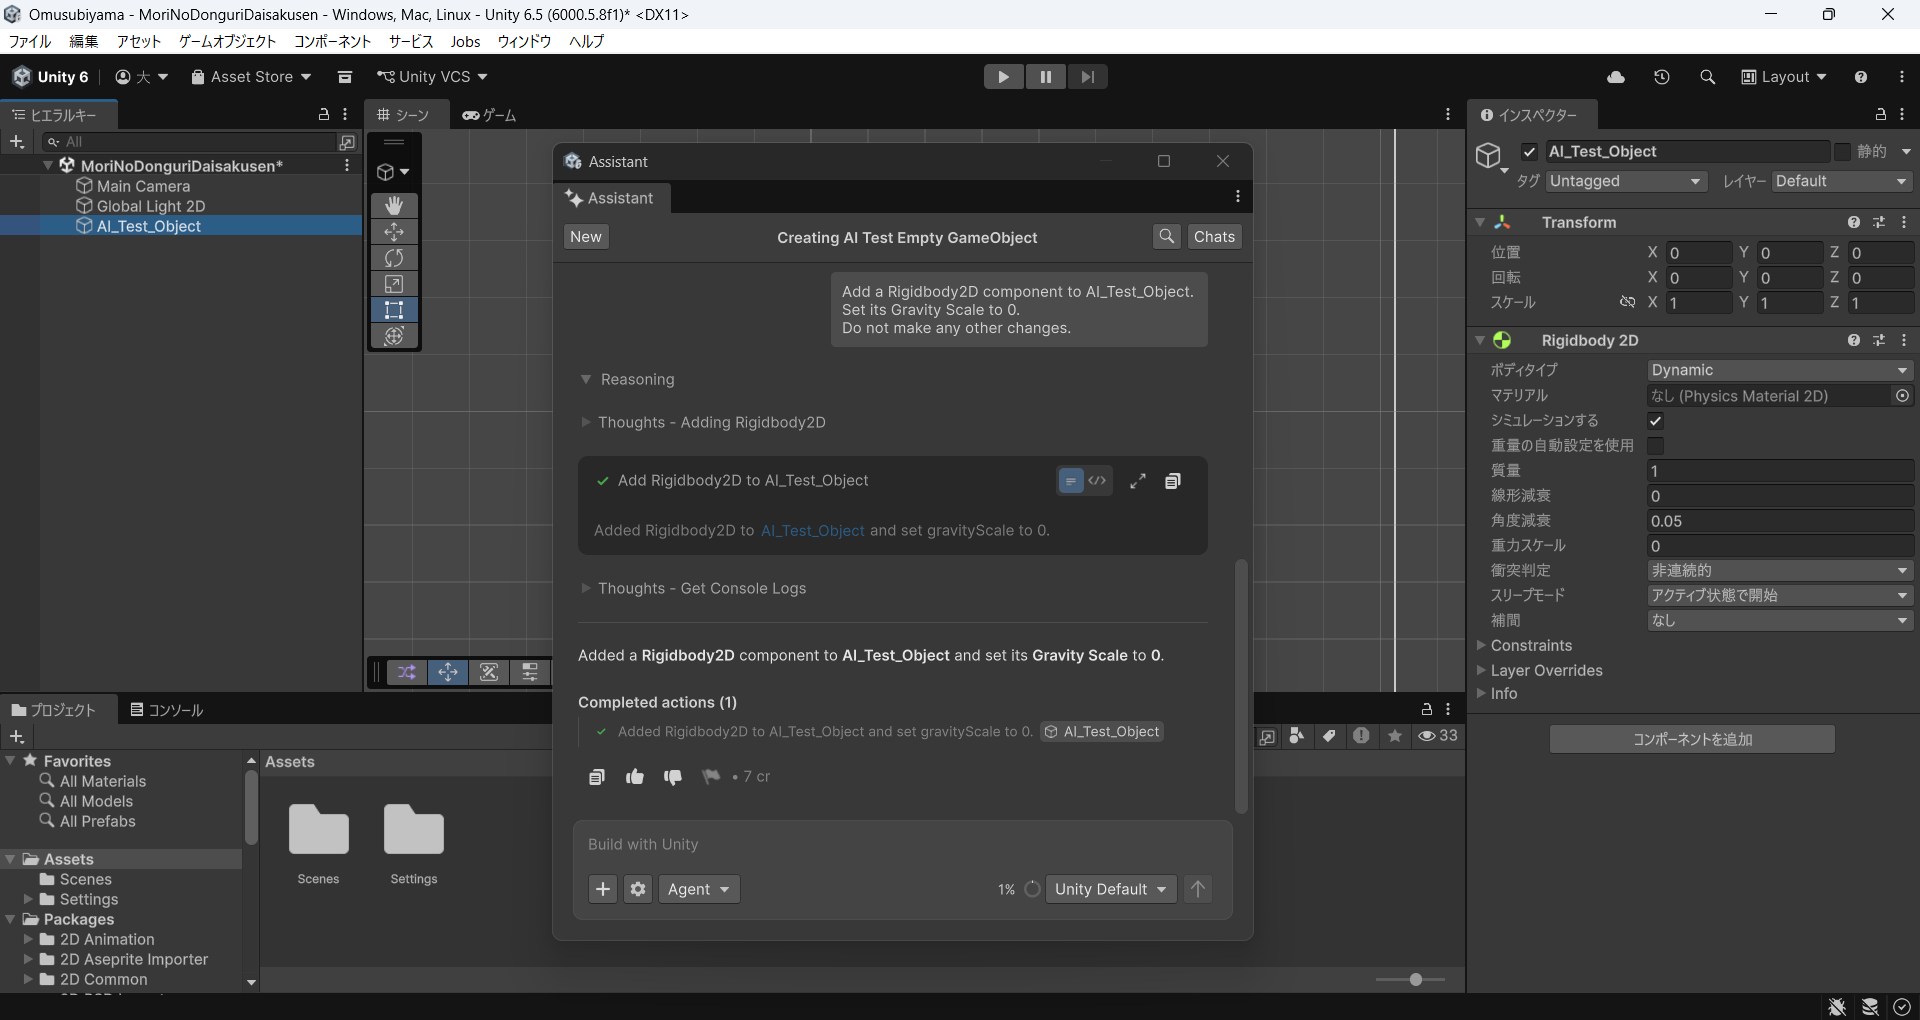The image size is (1920, 1020).
Task: Select the Transform tool in Scene toolbar
Action: pos(394,336)
